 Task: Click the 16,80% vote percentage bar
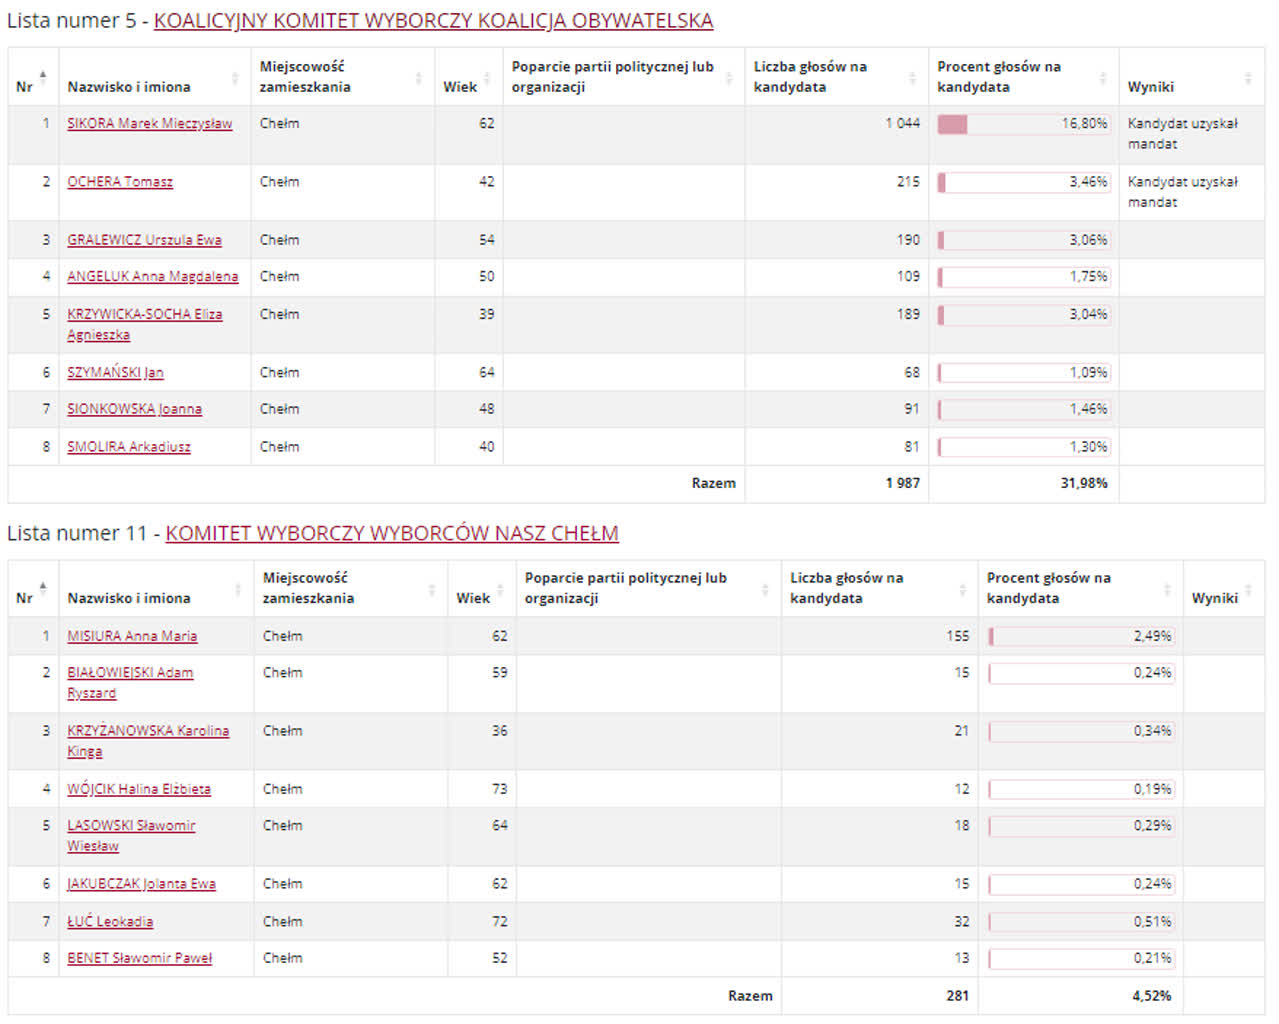point(1023,124)
